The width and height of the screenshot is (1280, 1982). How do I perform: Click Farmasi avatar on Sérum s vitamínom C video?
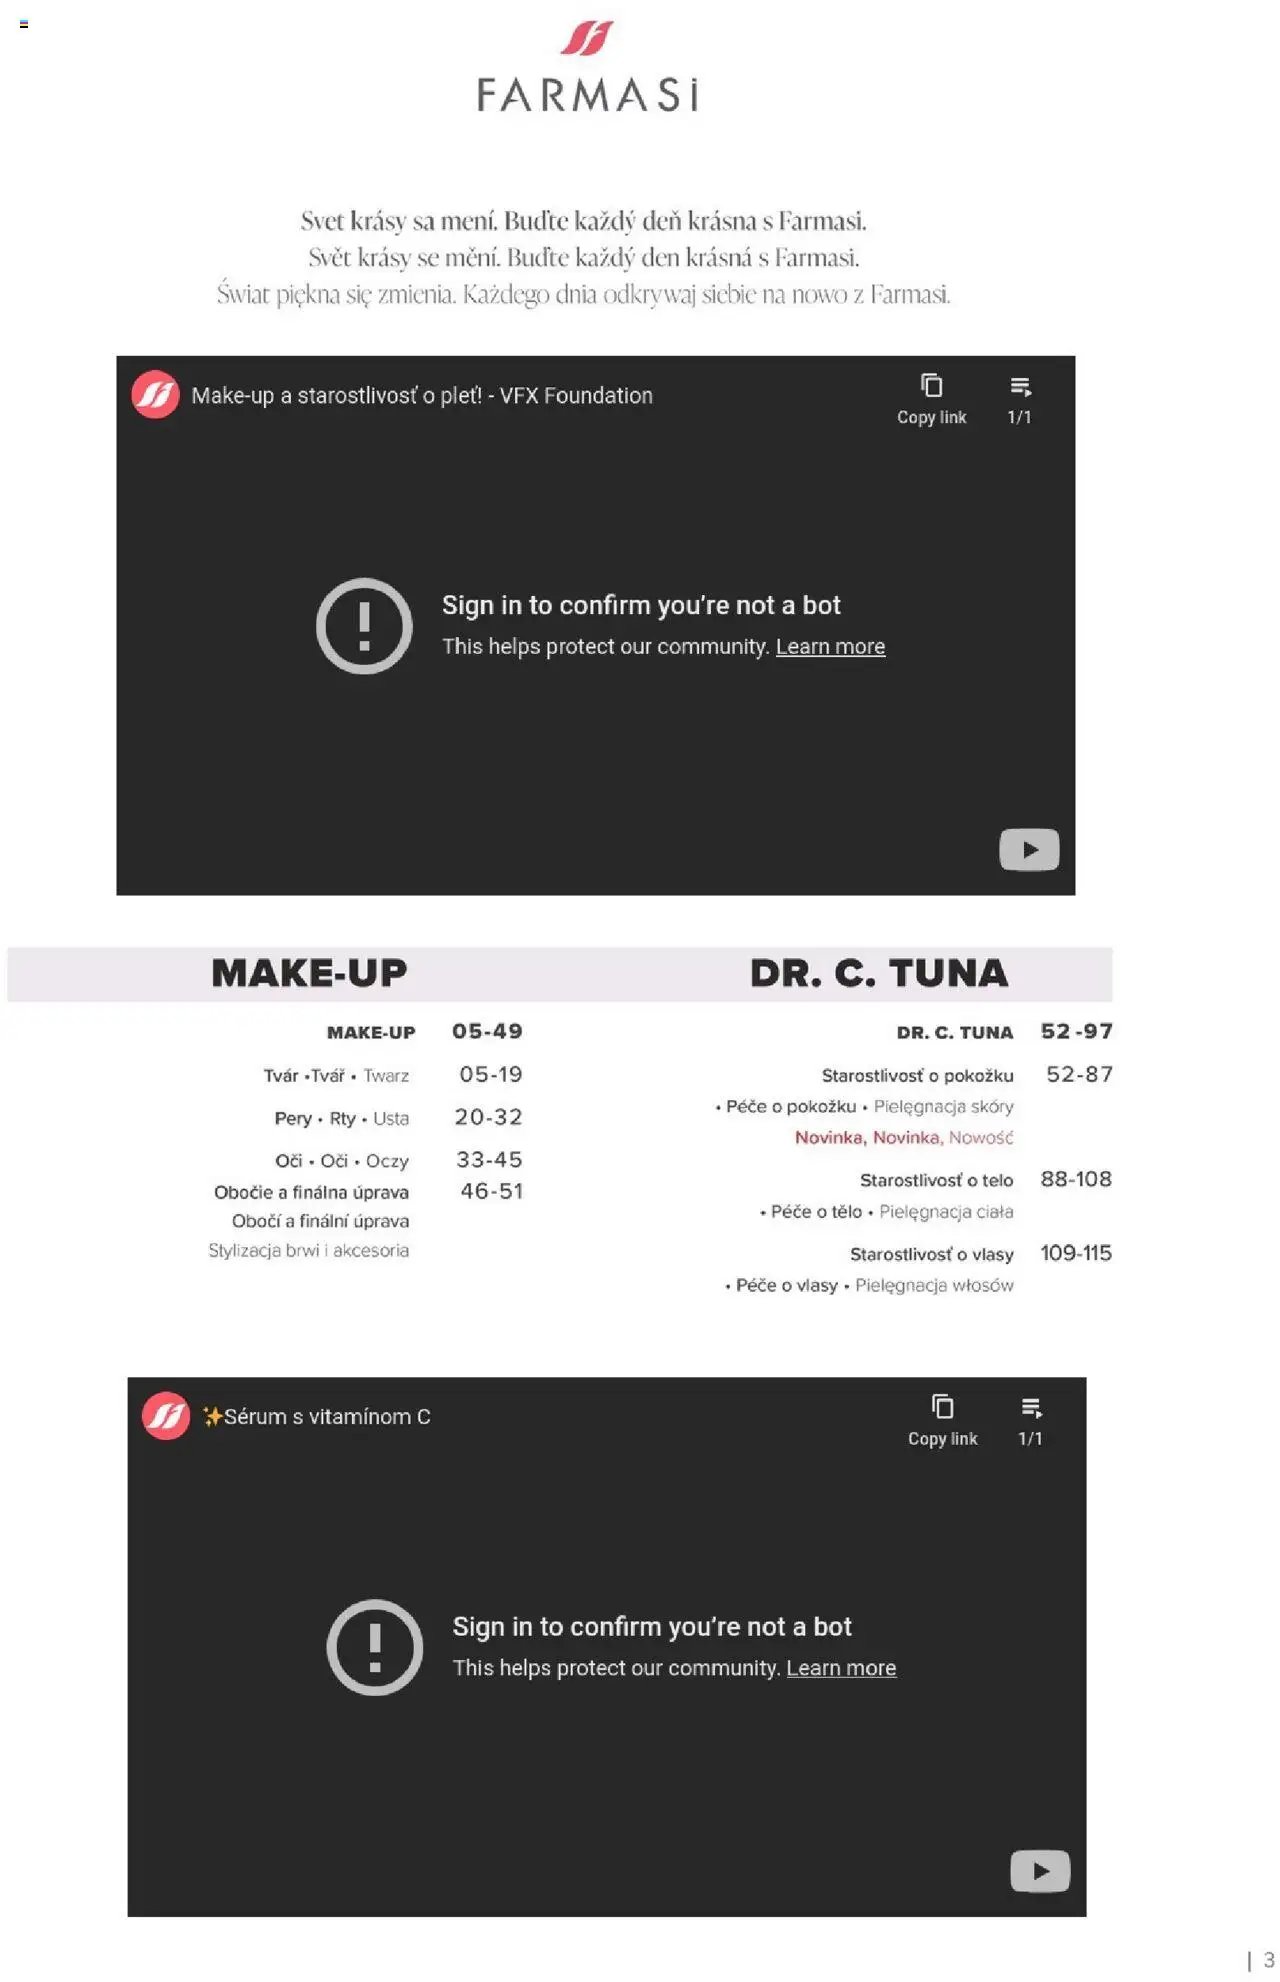coord(166,1416)
